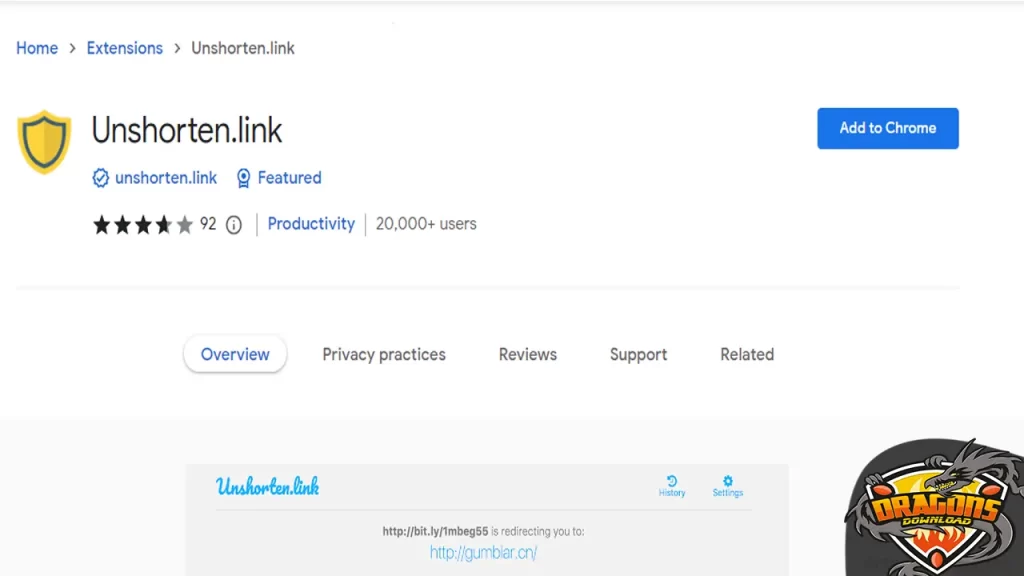
Task: Switch to the Reviews tab
Action: 527,354
